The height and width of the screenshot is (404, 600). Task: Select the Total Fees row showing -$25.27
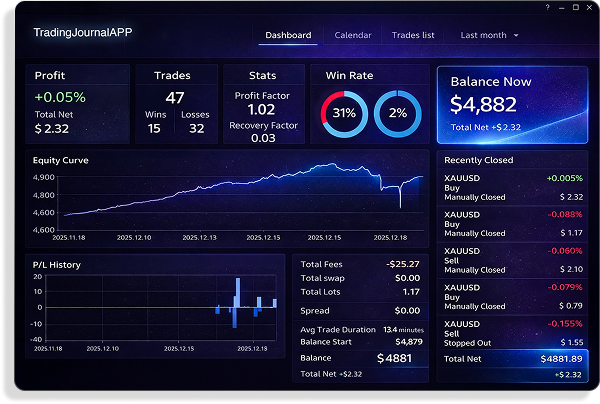click(362, 264)
